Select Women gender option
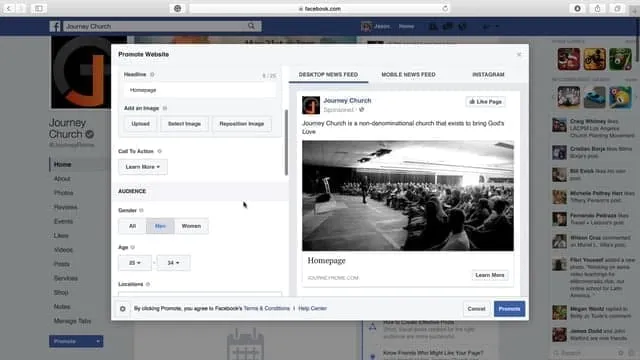The image size is (640, 360). 191,226
